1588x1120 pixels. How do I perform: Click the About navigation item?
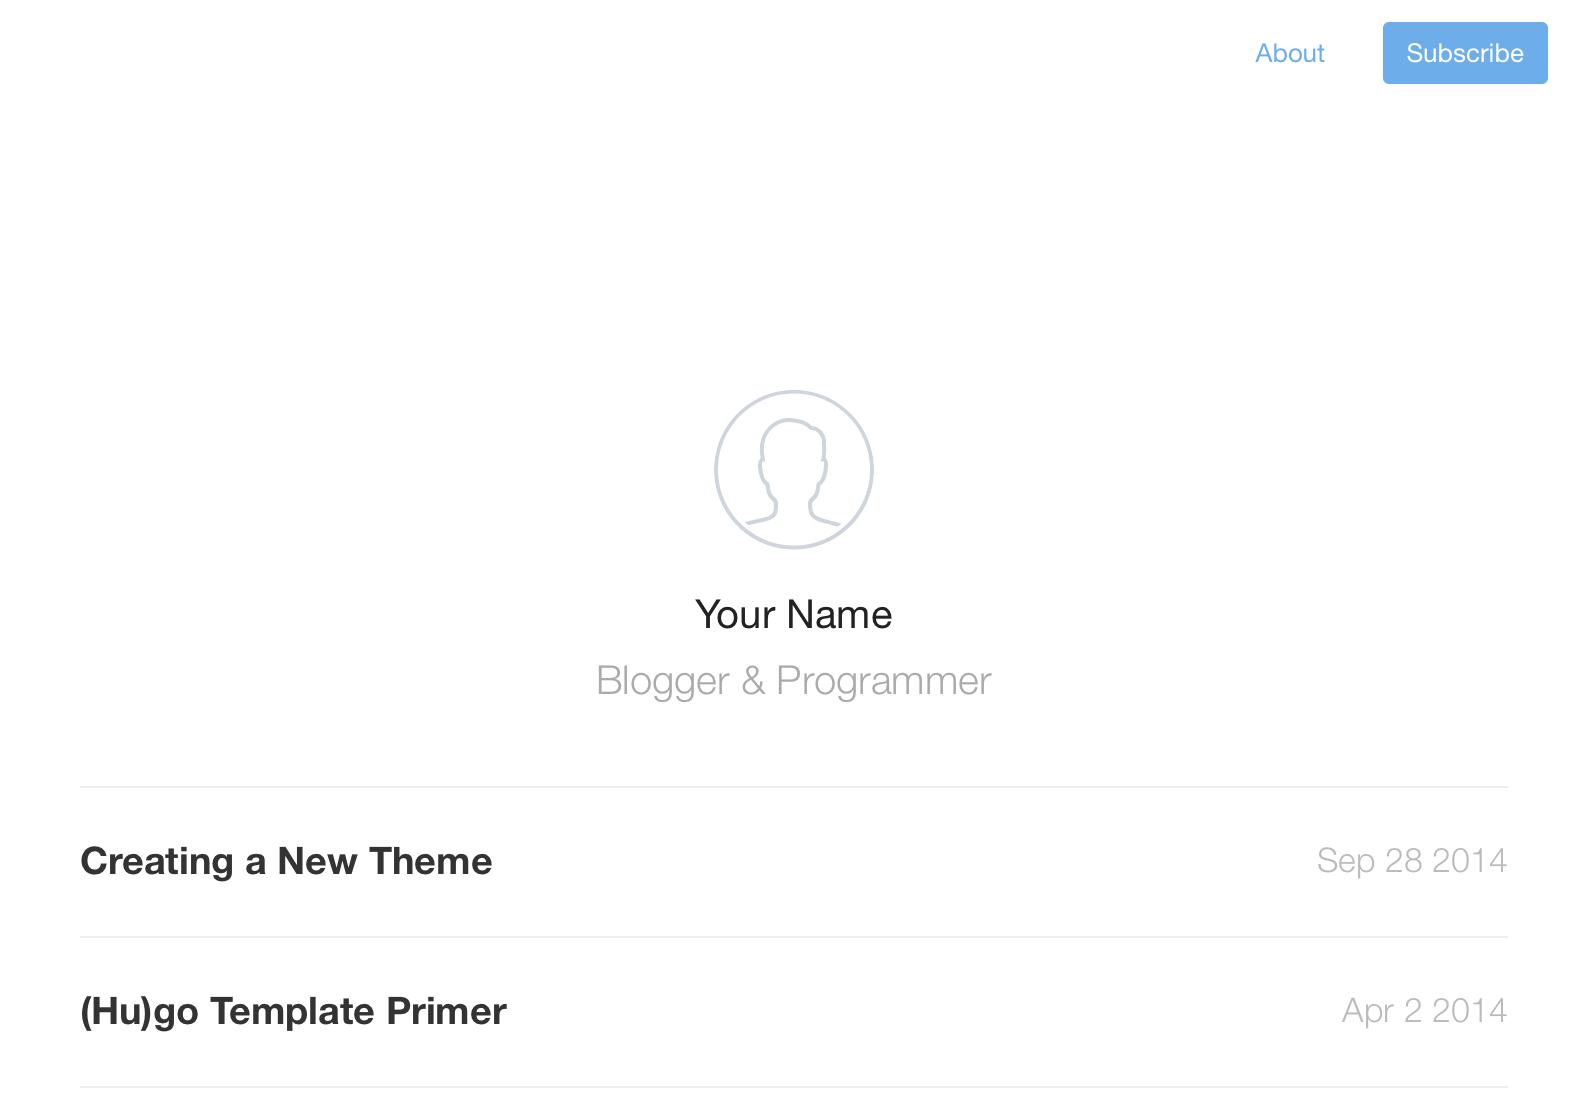point(1290,53)
